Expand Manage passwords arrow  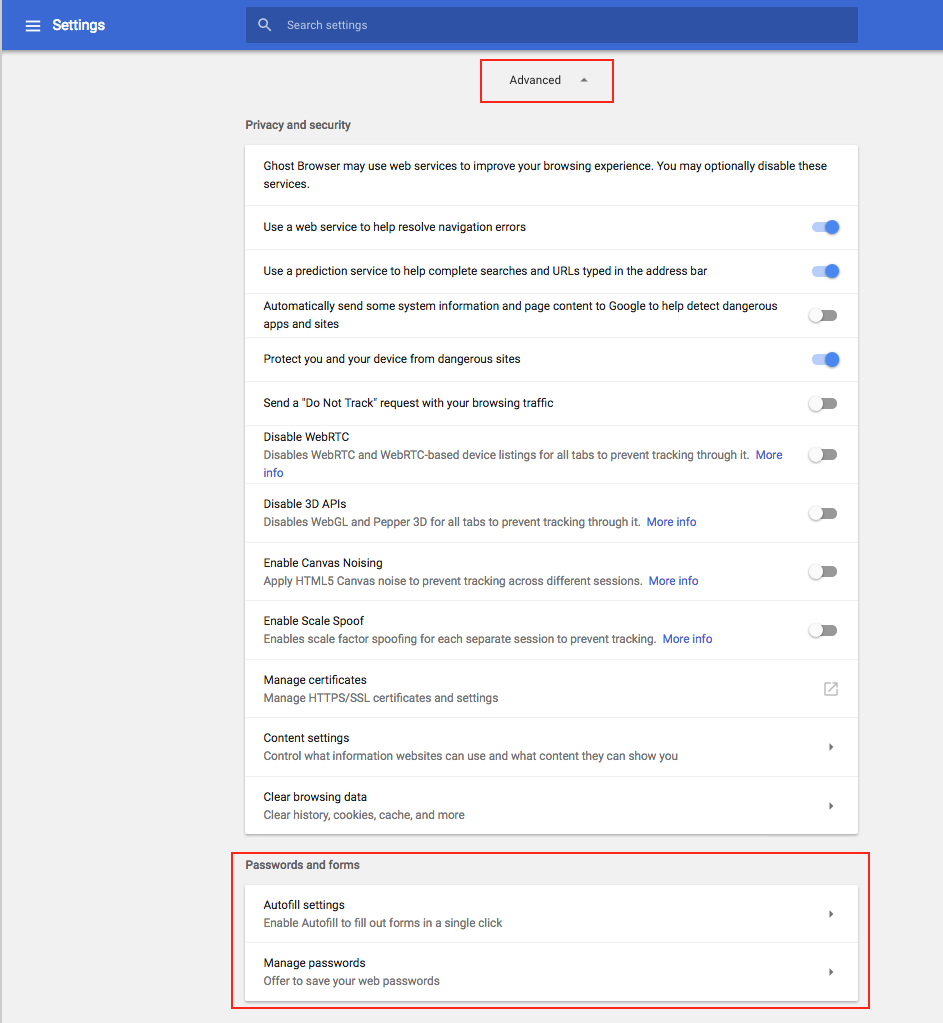(x=831, y=972)
